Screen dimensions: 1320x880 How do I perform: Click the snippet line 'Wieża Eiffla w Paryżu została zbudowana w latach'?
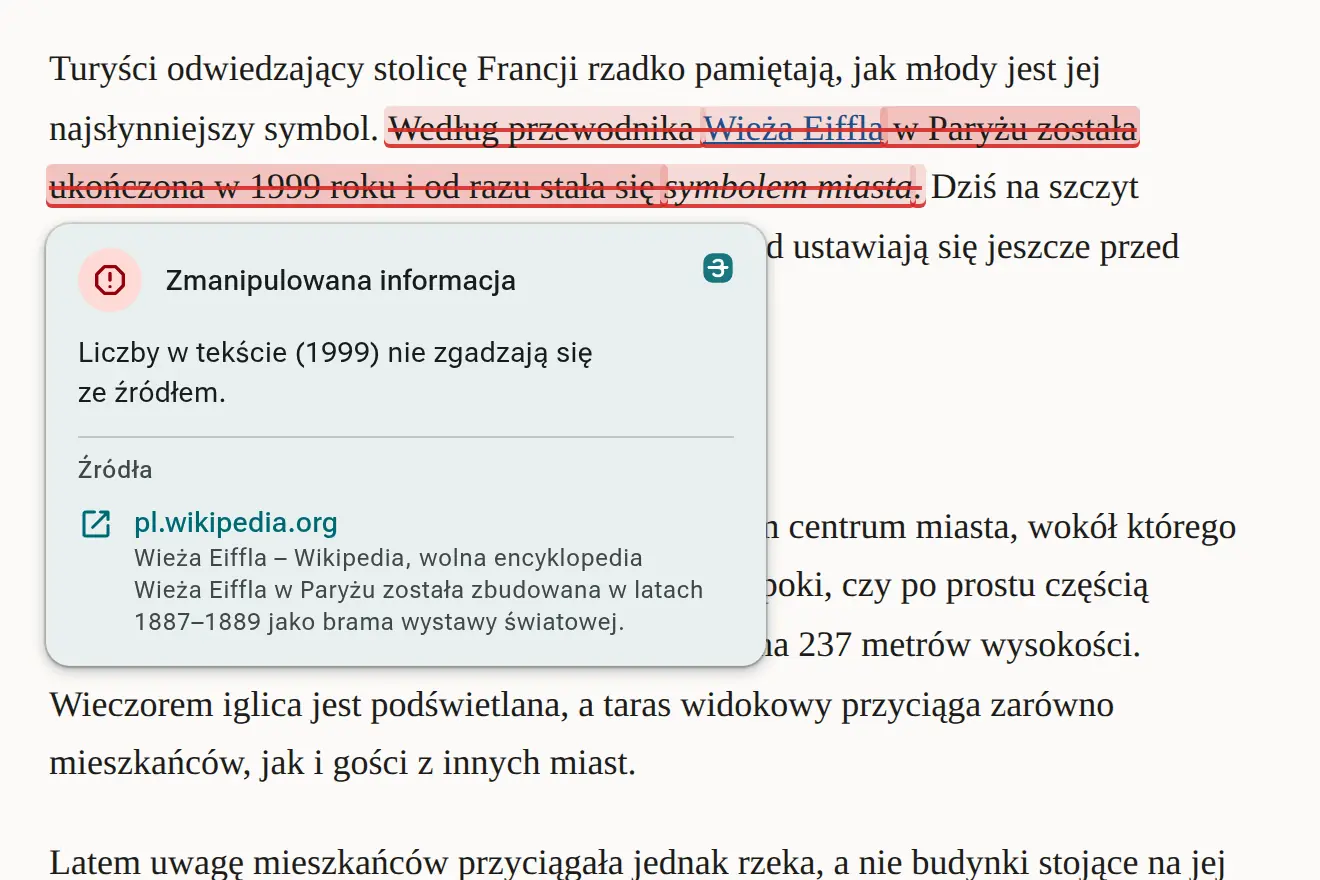click(x=418, y=590)
